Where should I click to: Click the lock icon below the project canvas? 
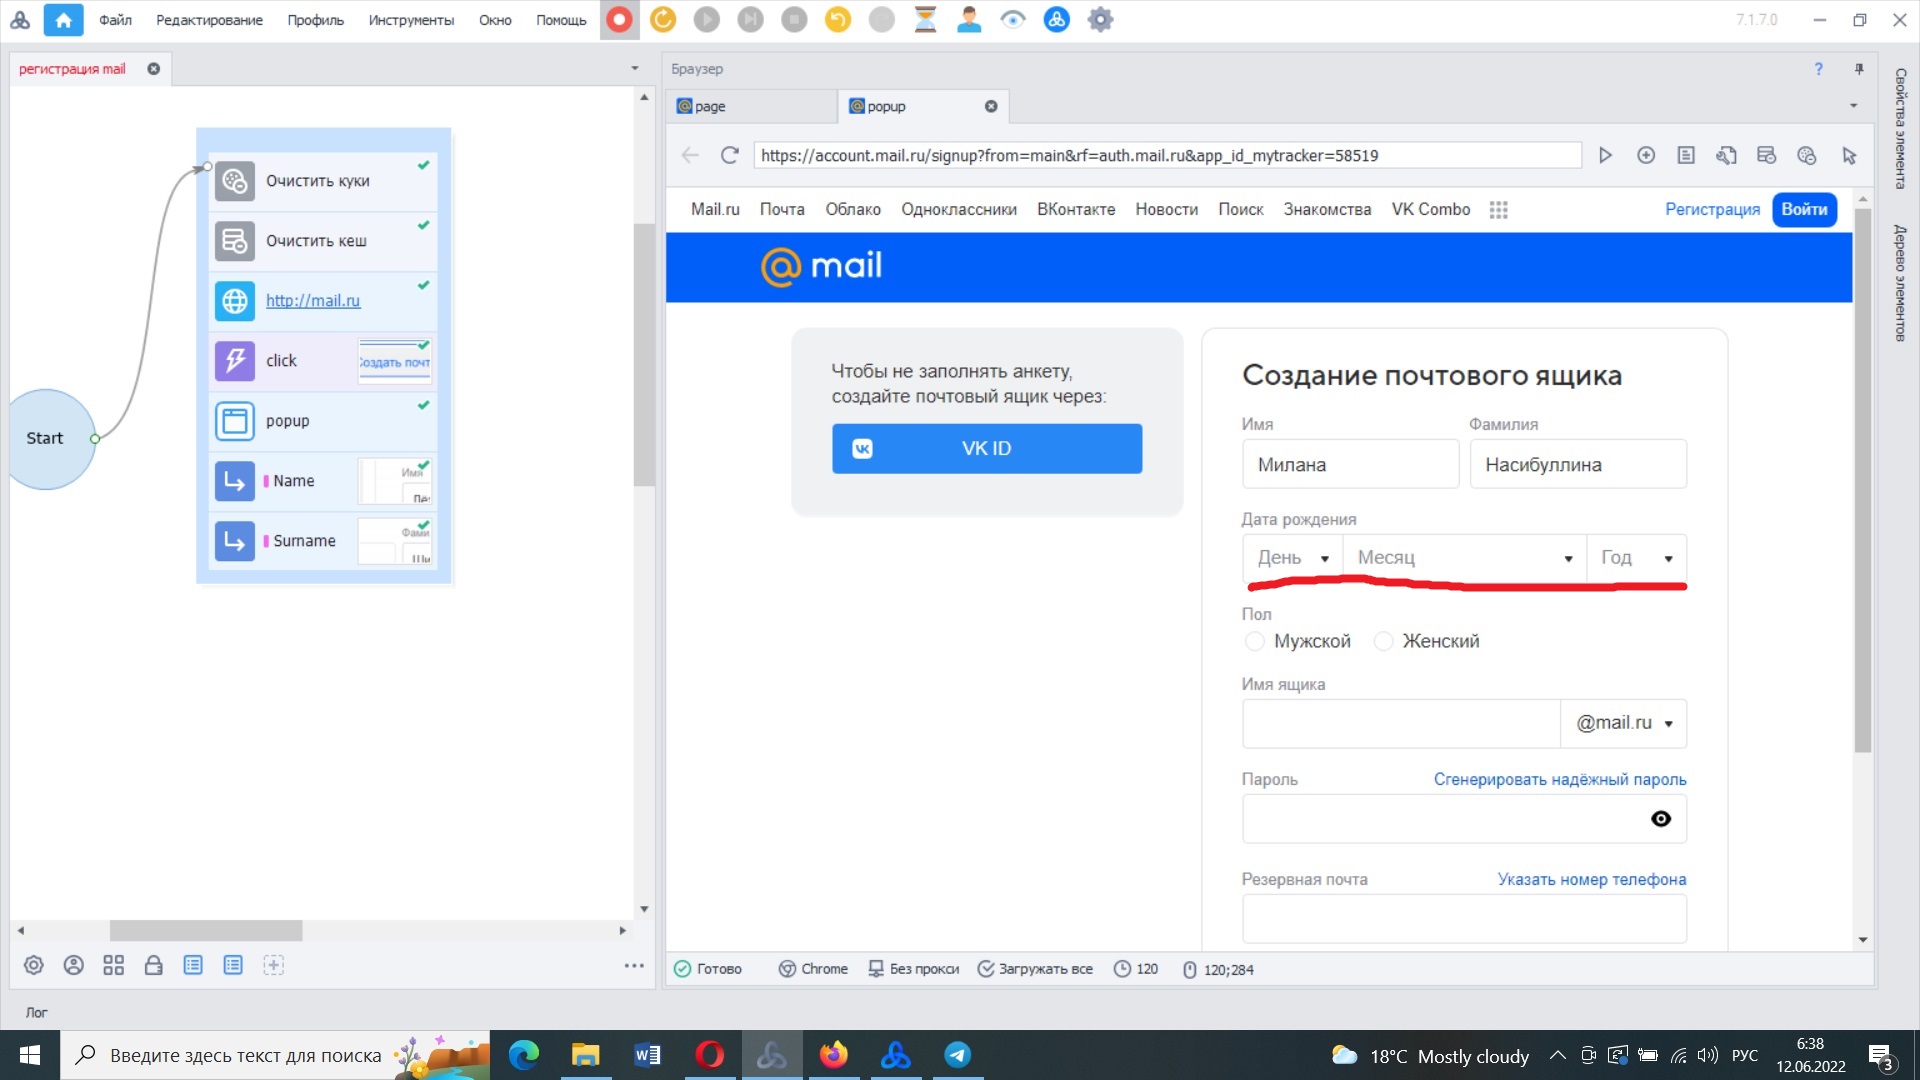153,965
